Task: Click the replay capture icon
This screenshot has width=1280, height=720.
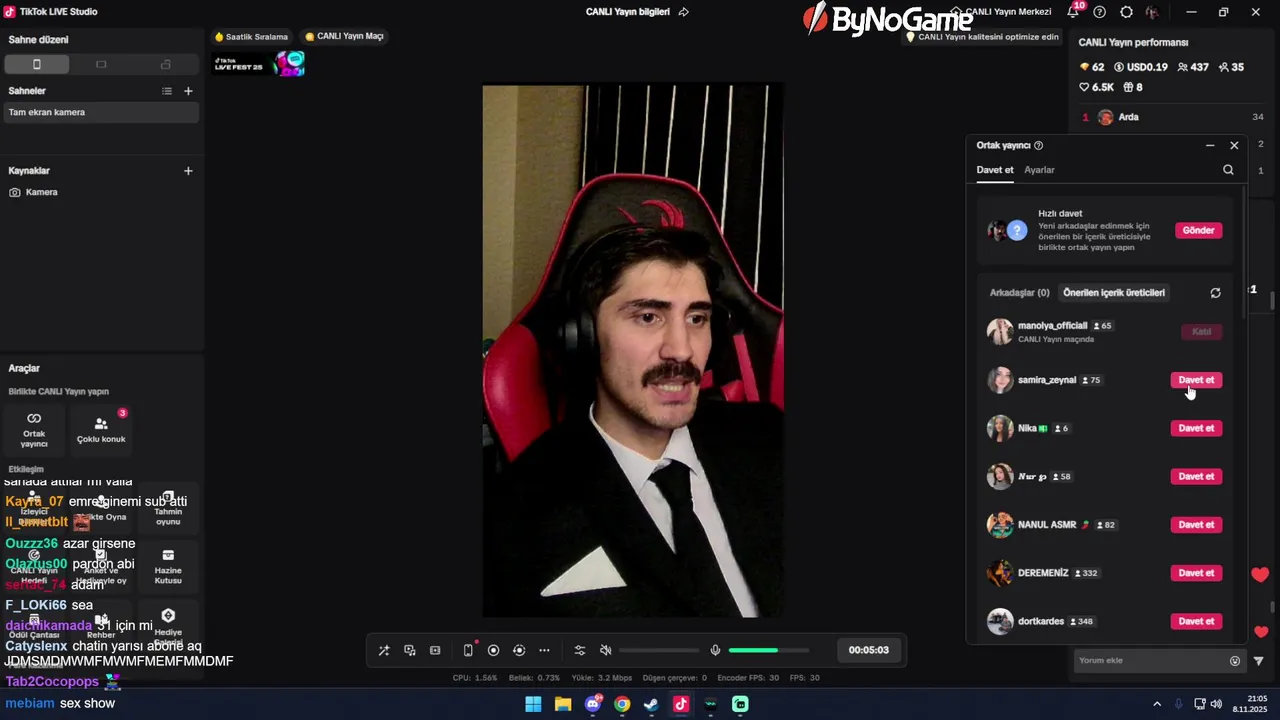Action: (519, 650)
